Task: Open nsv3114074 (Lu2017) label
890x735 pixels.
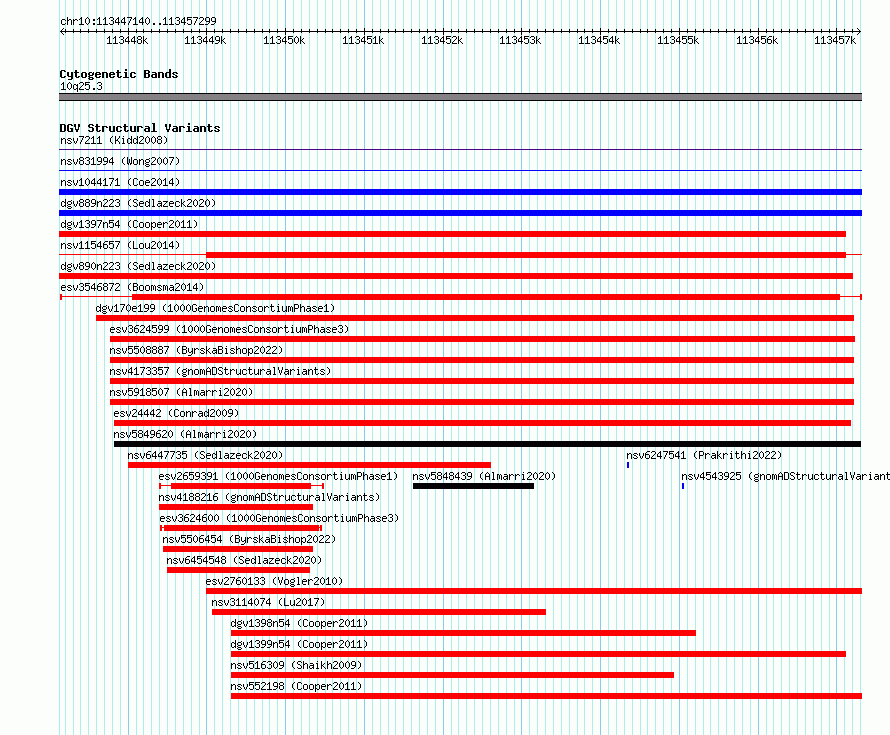Action: [x=268, y=602]
